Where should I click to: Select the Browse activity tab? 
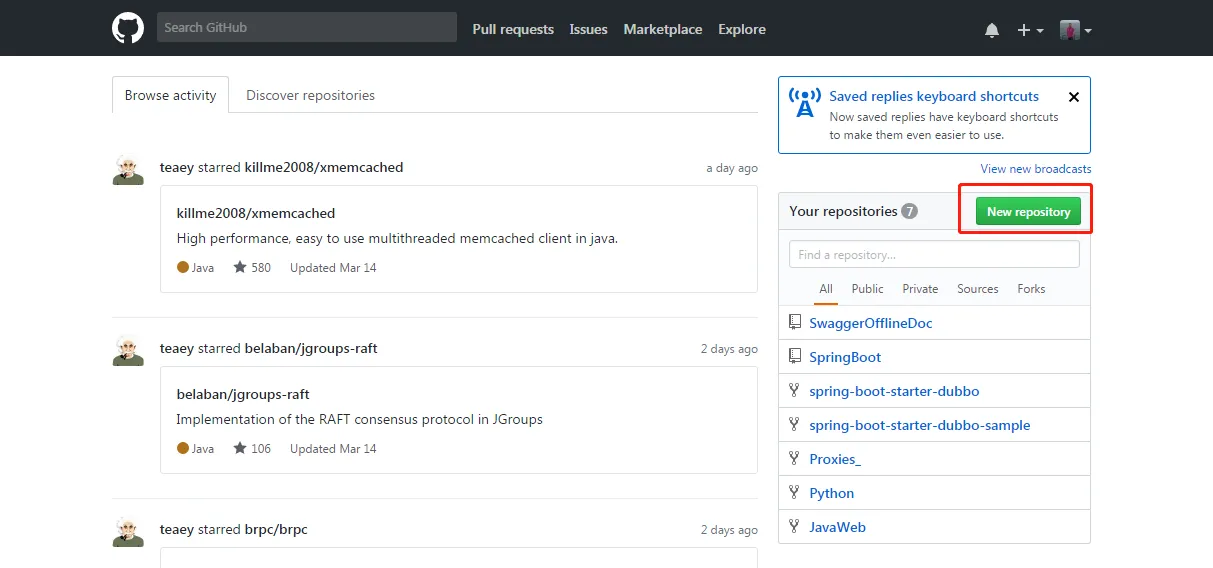point(170,96)
